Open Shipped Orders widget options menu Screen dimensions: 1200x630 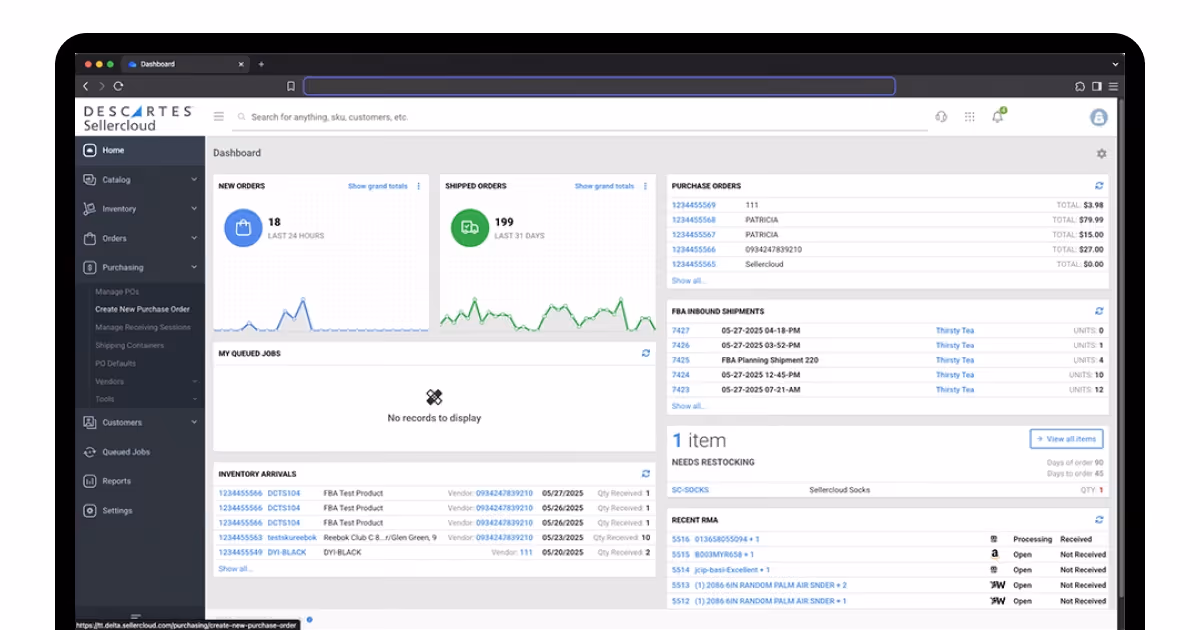point(645,186)
